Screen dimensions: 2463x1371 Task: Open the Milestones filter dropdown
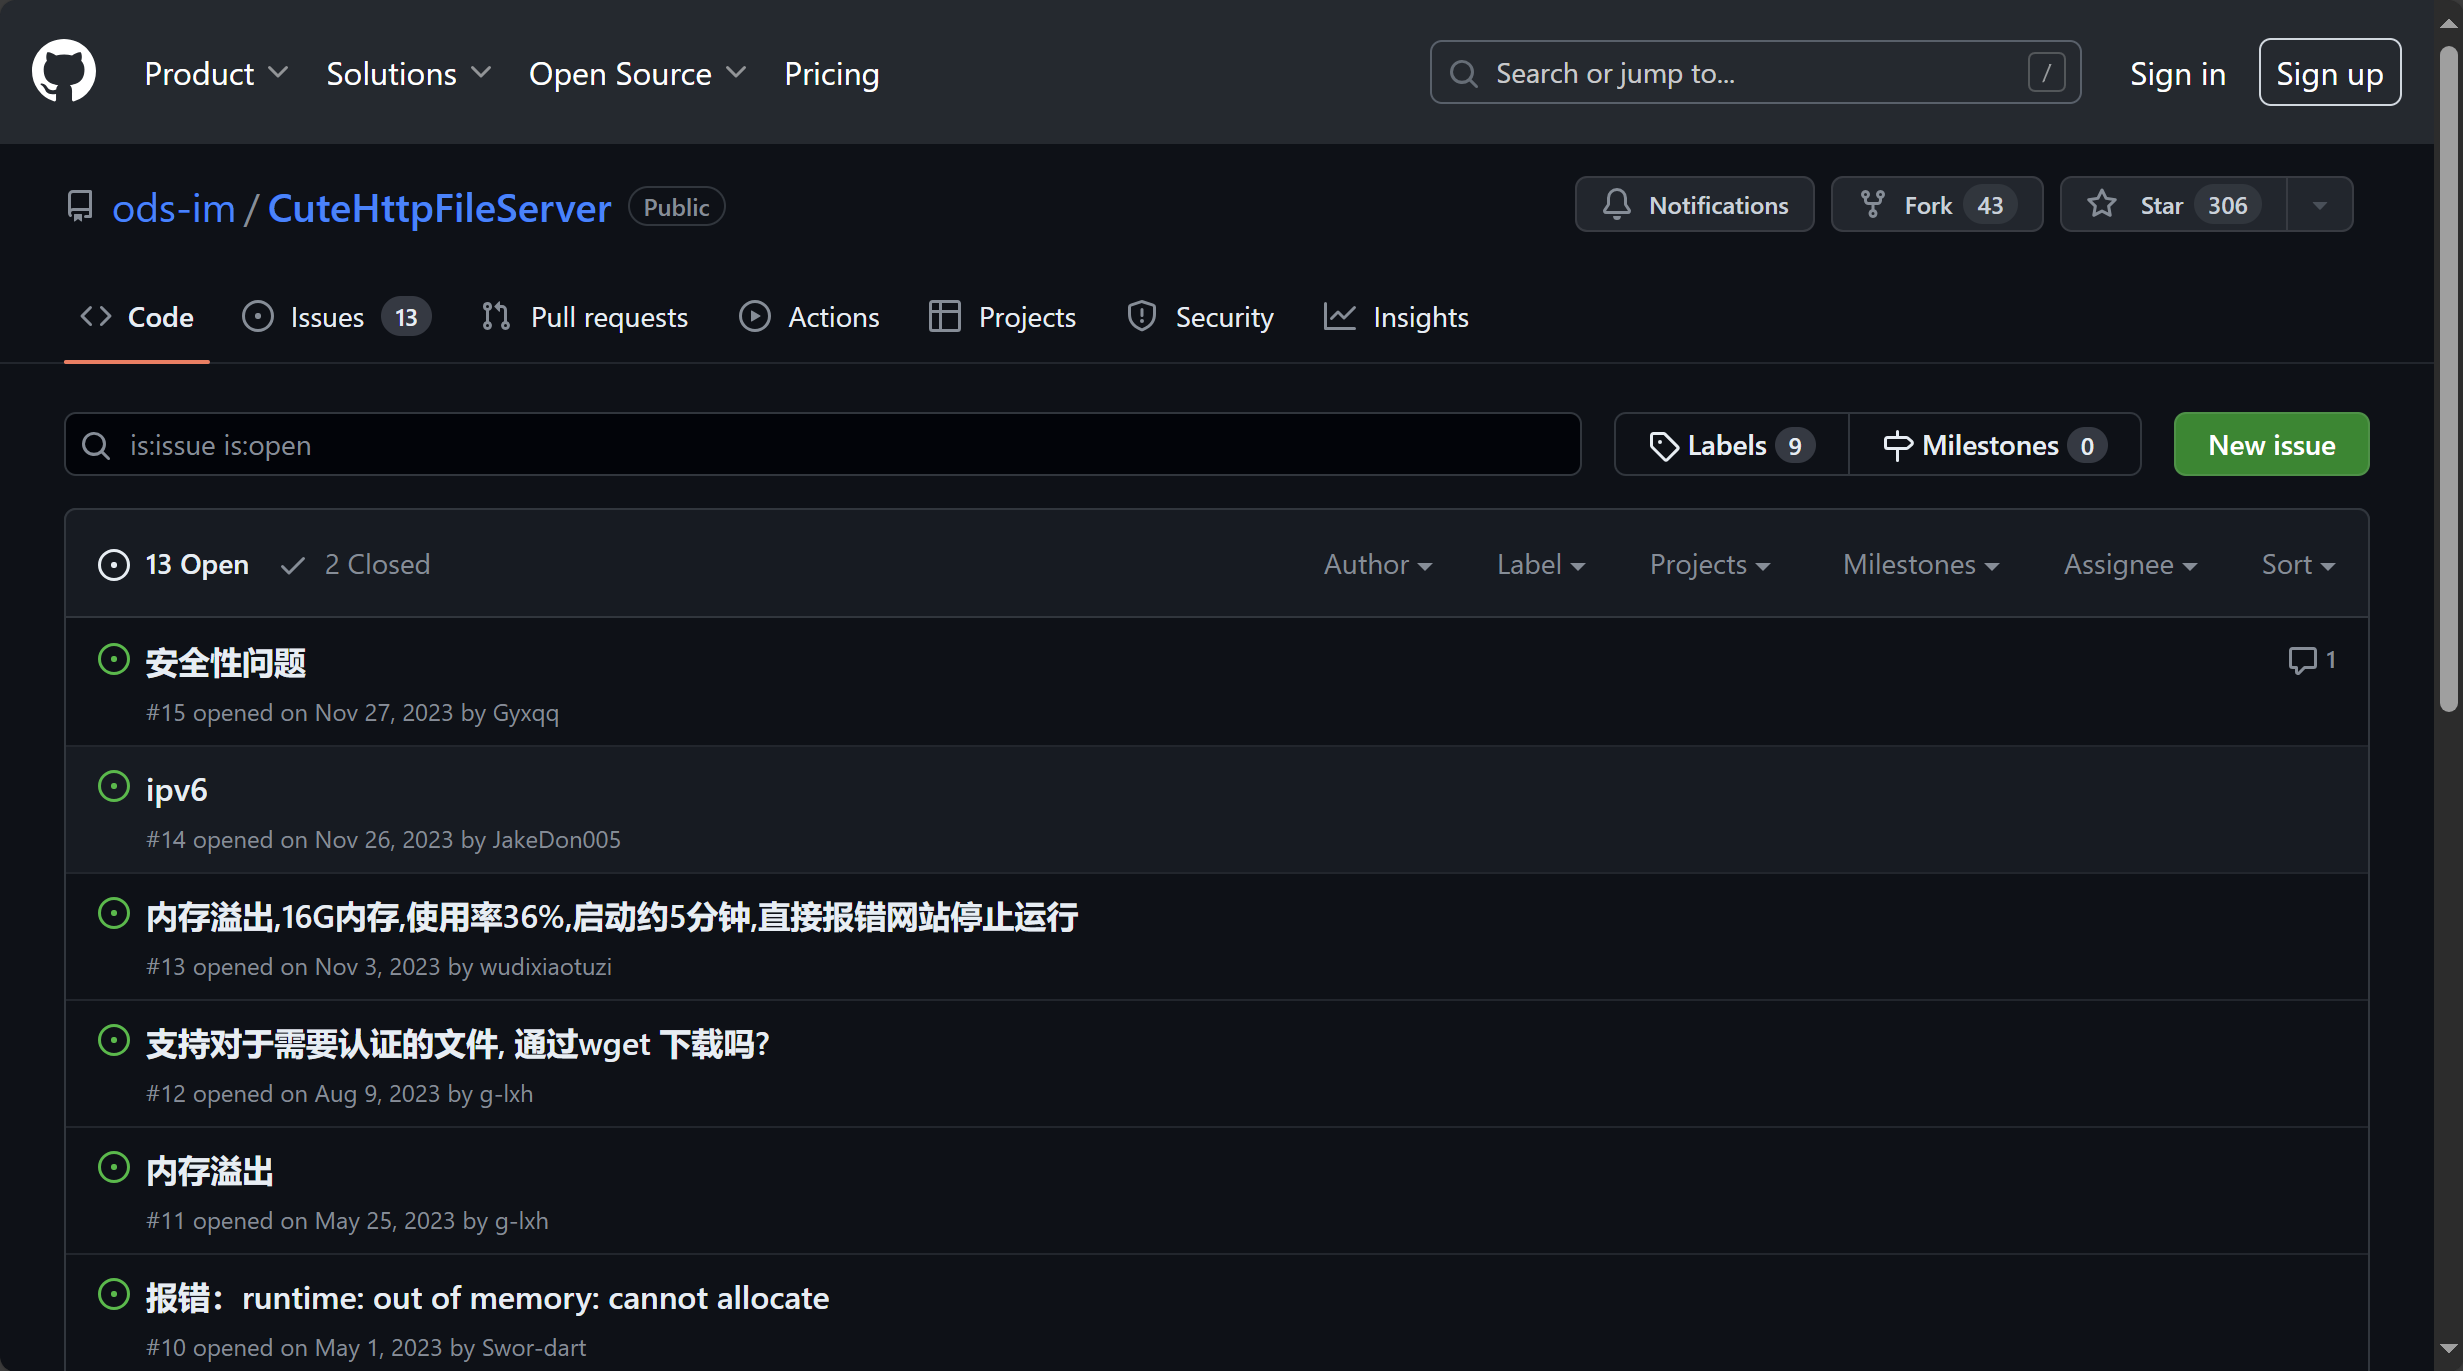coord(1921,565)
